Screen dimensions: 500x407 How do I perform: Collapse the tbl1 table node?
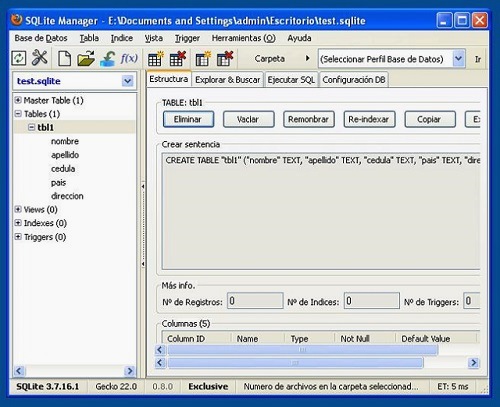click(31, 127)
